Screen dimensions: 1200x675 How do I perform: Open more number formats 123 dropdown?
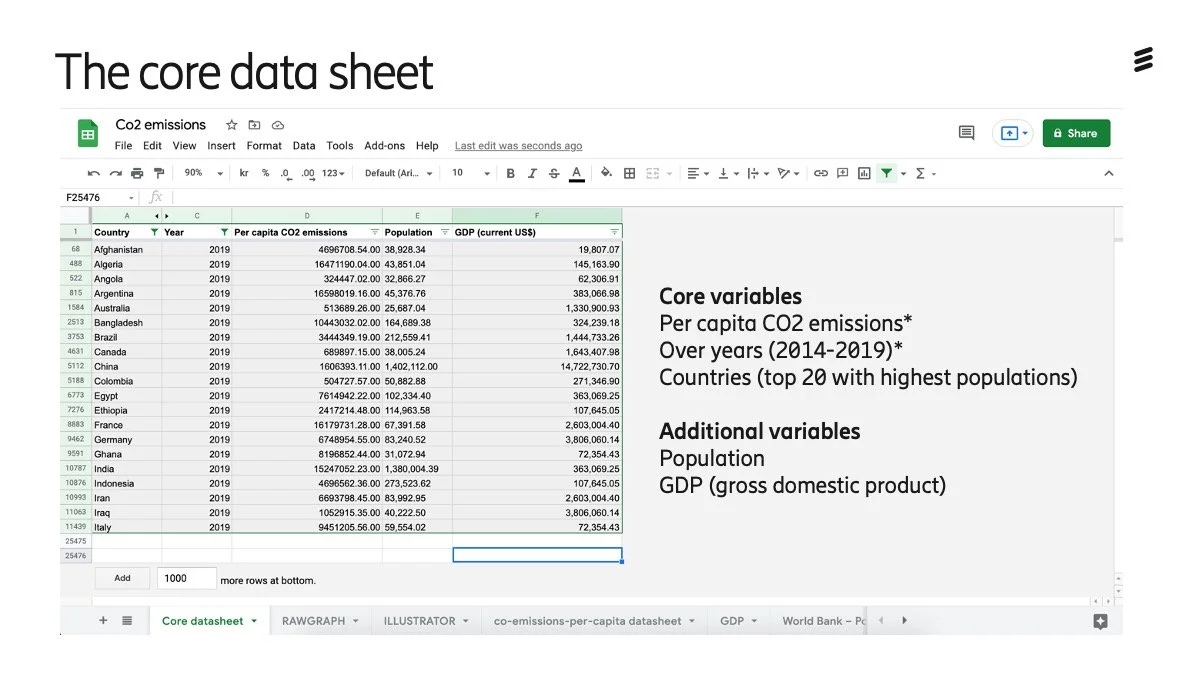[x=333, y=173]
